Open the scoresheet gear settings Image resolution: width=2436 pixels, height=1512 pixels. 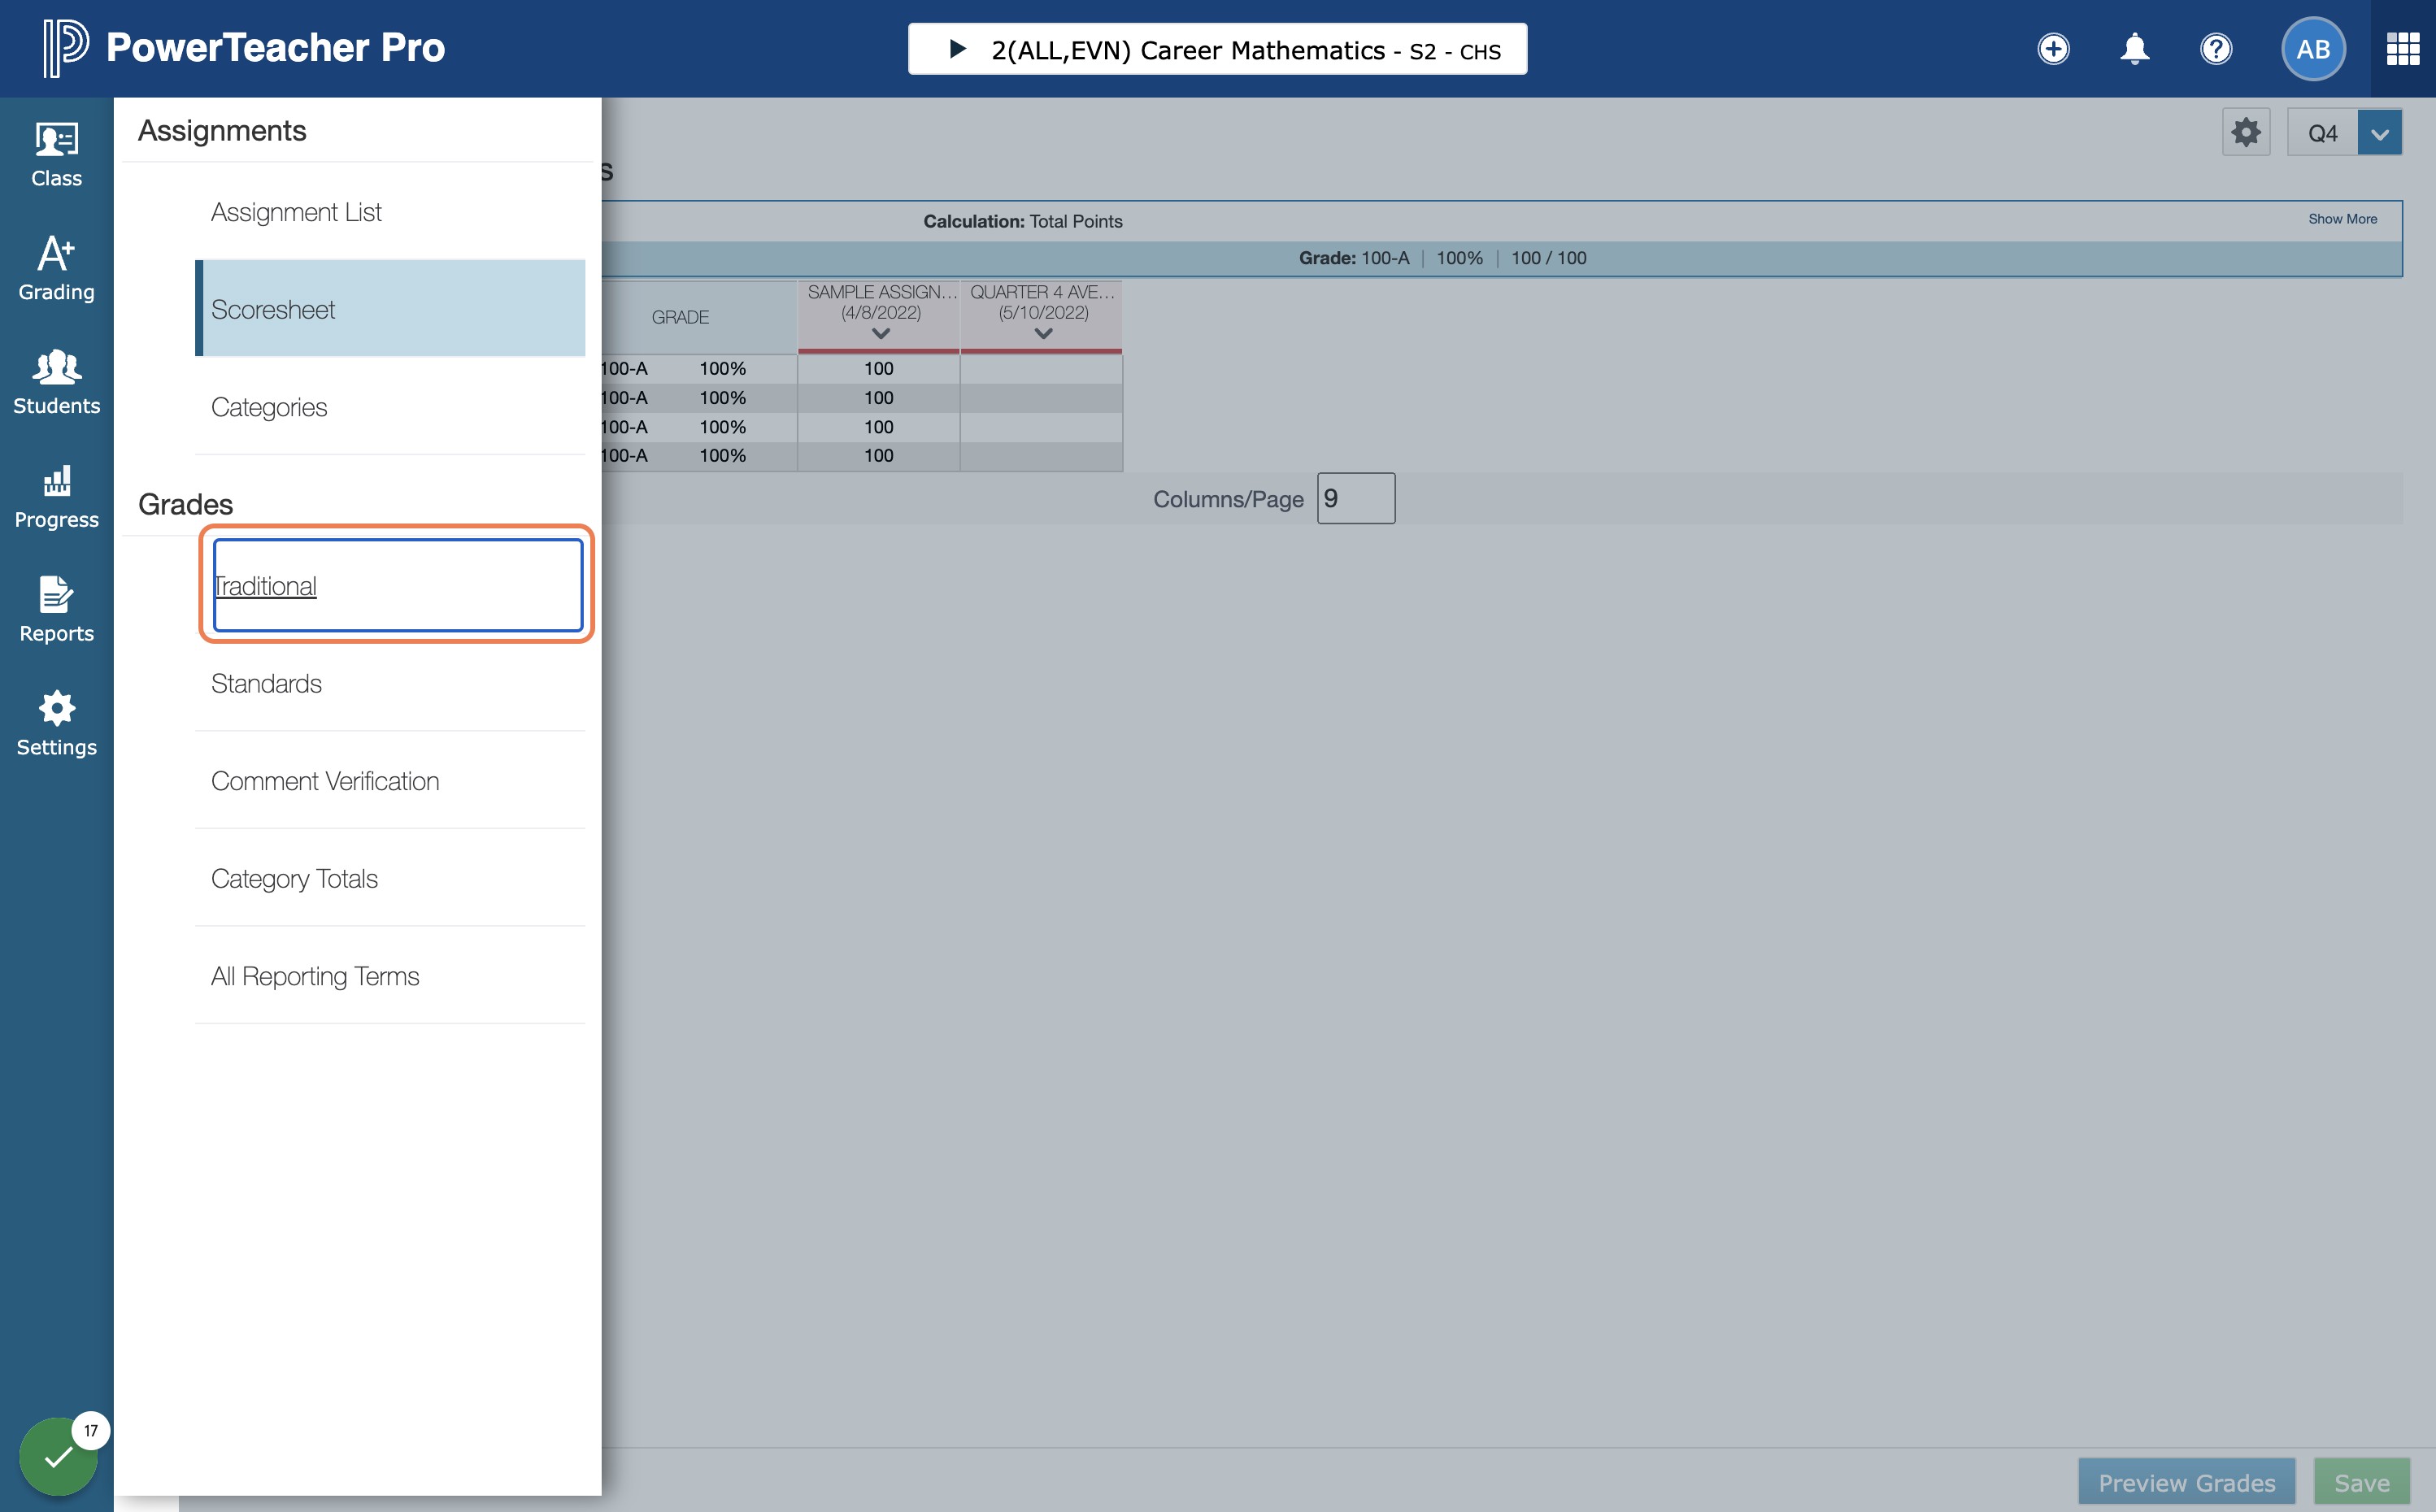pos(2245,132)
